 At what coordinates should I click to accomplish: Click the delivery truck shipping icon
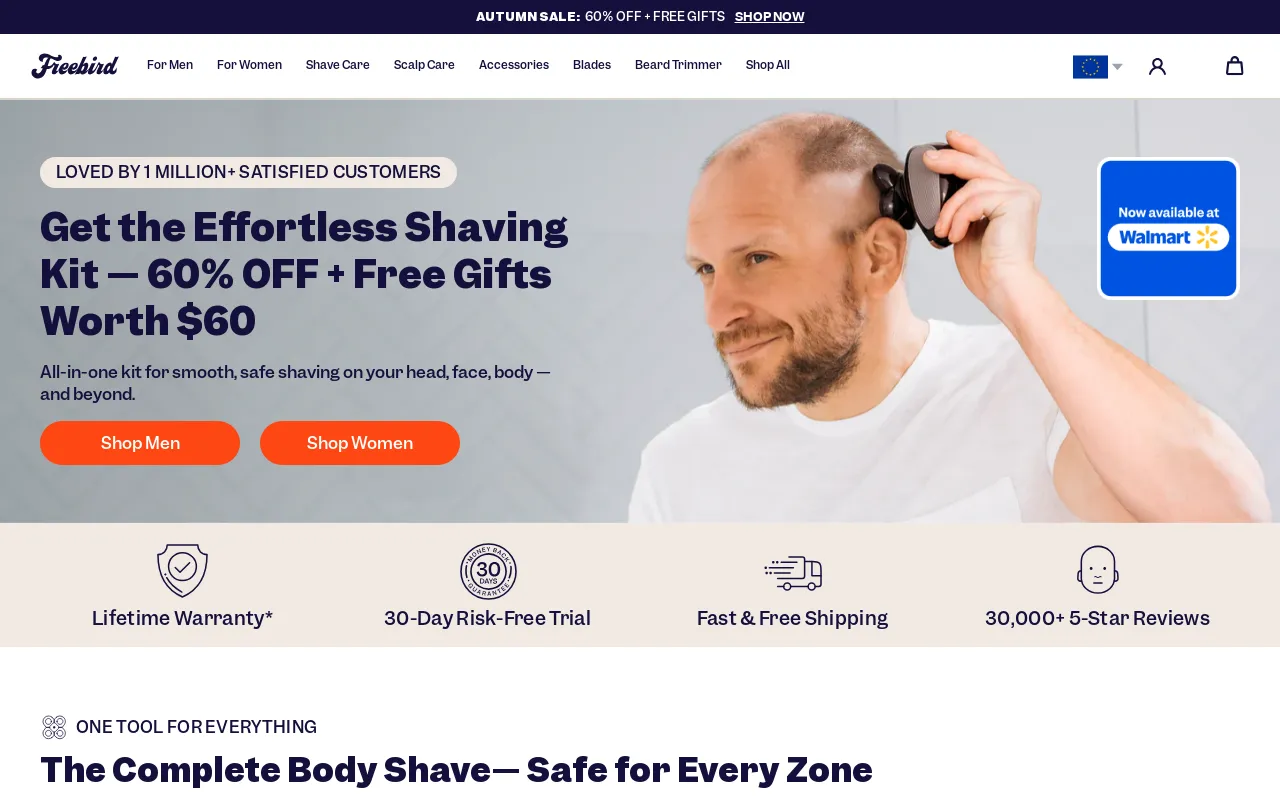pyautogui.click(x=793, y=573)
